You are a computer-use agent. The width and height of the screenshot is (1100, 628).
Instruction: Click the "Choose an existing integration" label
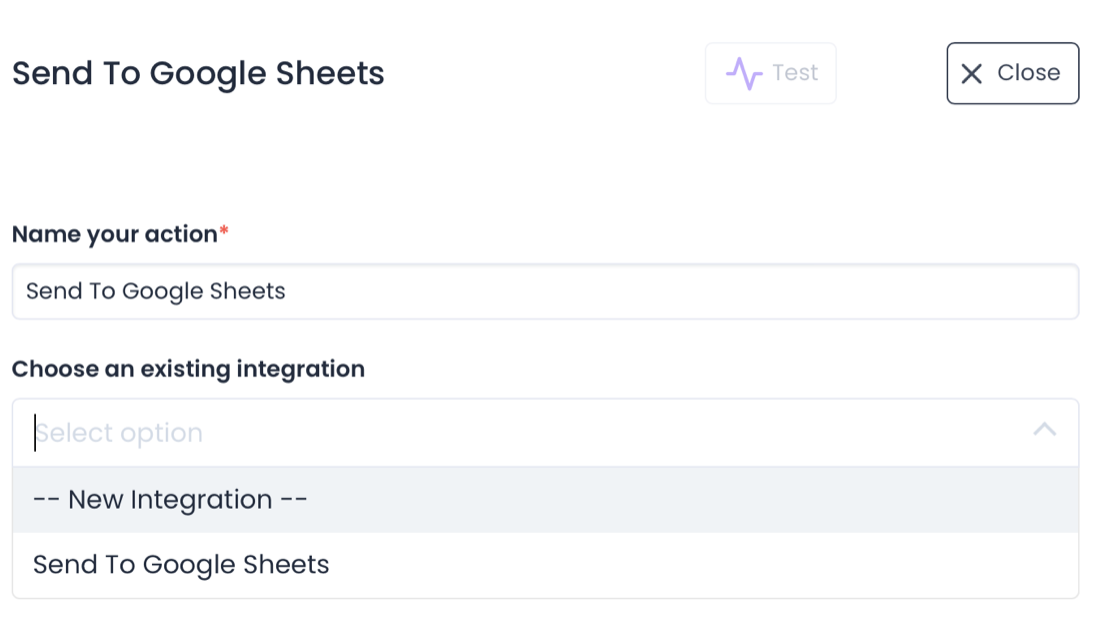coord(188,369)
